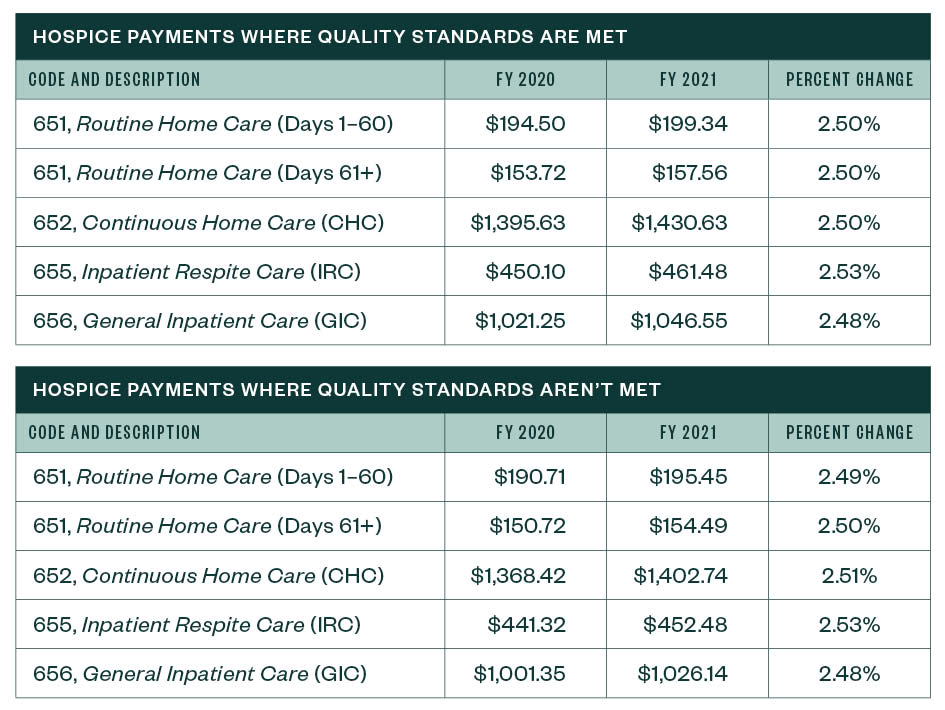945x710 pixels.
Task: Click the $1,430.63 cell
Action: (x=680, y=222)
